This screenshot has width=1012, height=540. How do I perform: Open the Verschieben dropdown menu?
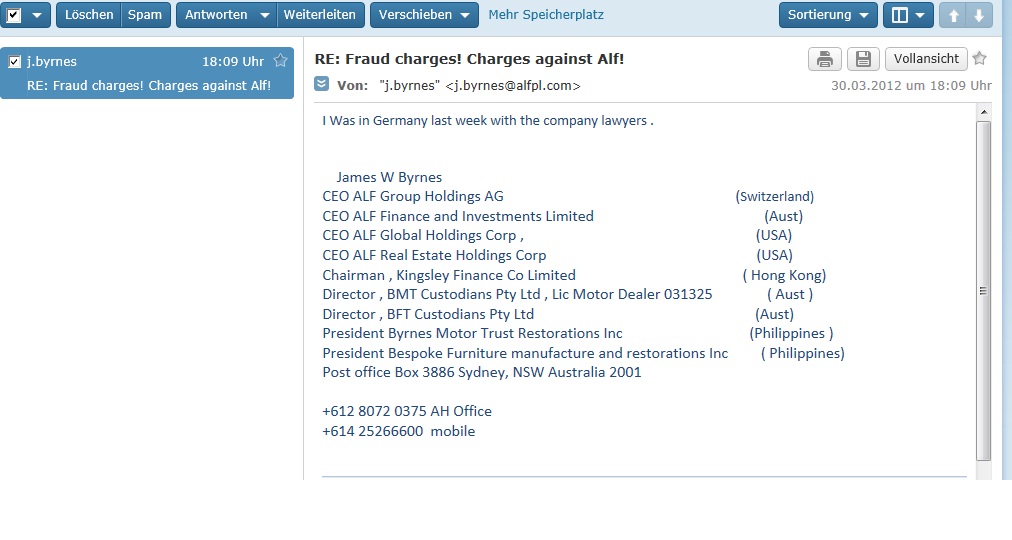click(x=424, y=15)
